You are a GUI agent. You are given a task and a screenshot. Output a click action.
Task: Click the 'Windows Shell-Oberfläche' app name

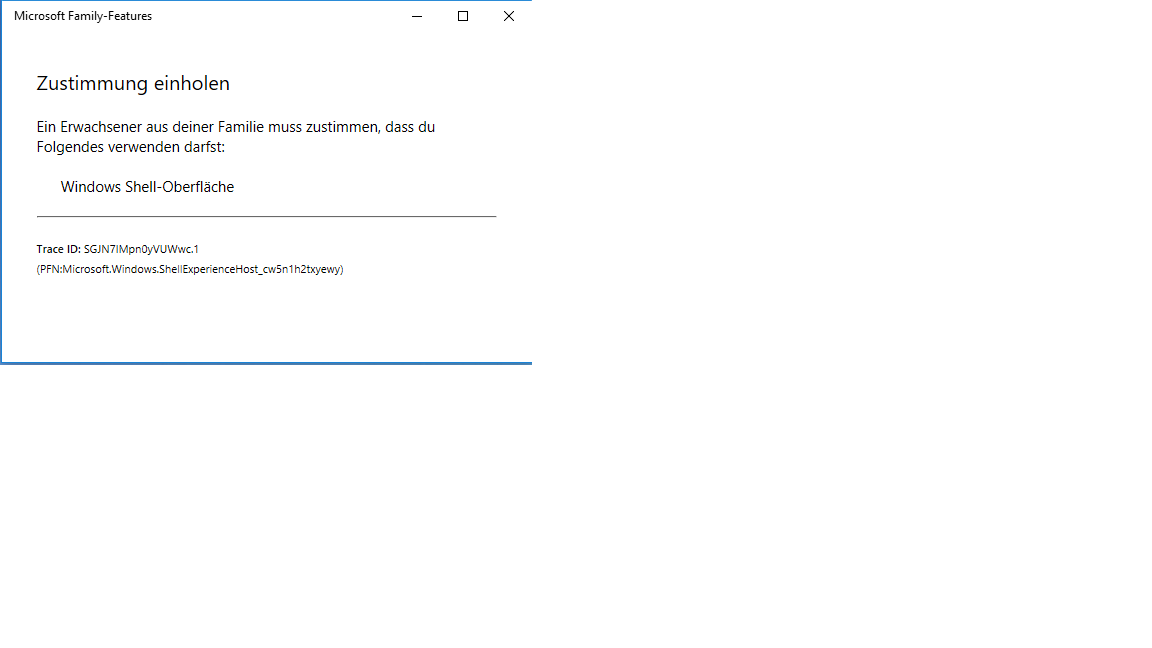[x=147, y=187]
